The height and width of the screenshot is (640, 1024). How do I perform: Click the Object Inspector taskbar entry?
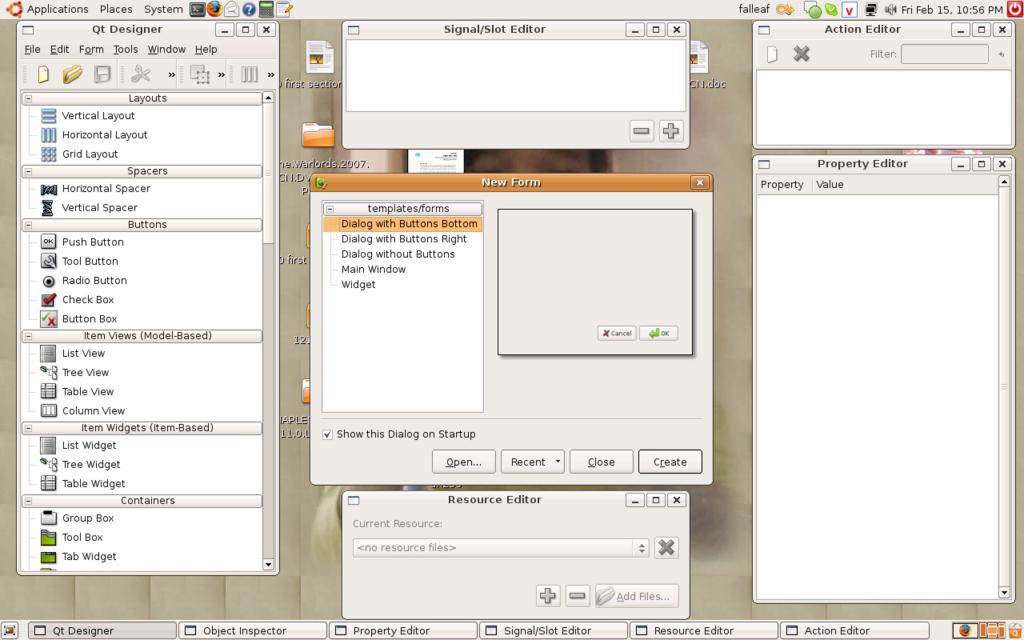(252, 631)
